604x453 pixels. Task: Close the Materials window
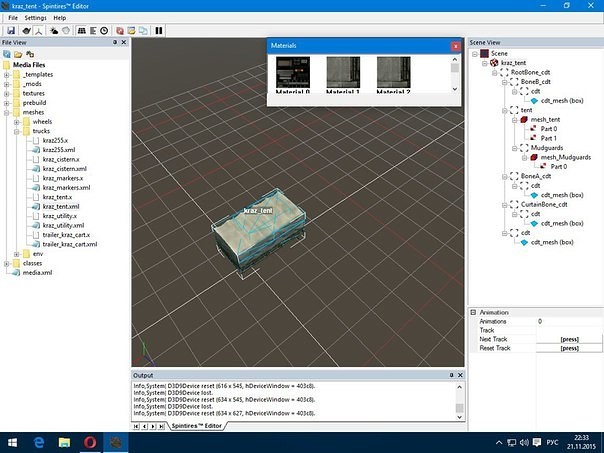pyautogui.click(x=455, y=46)
